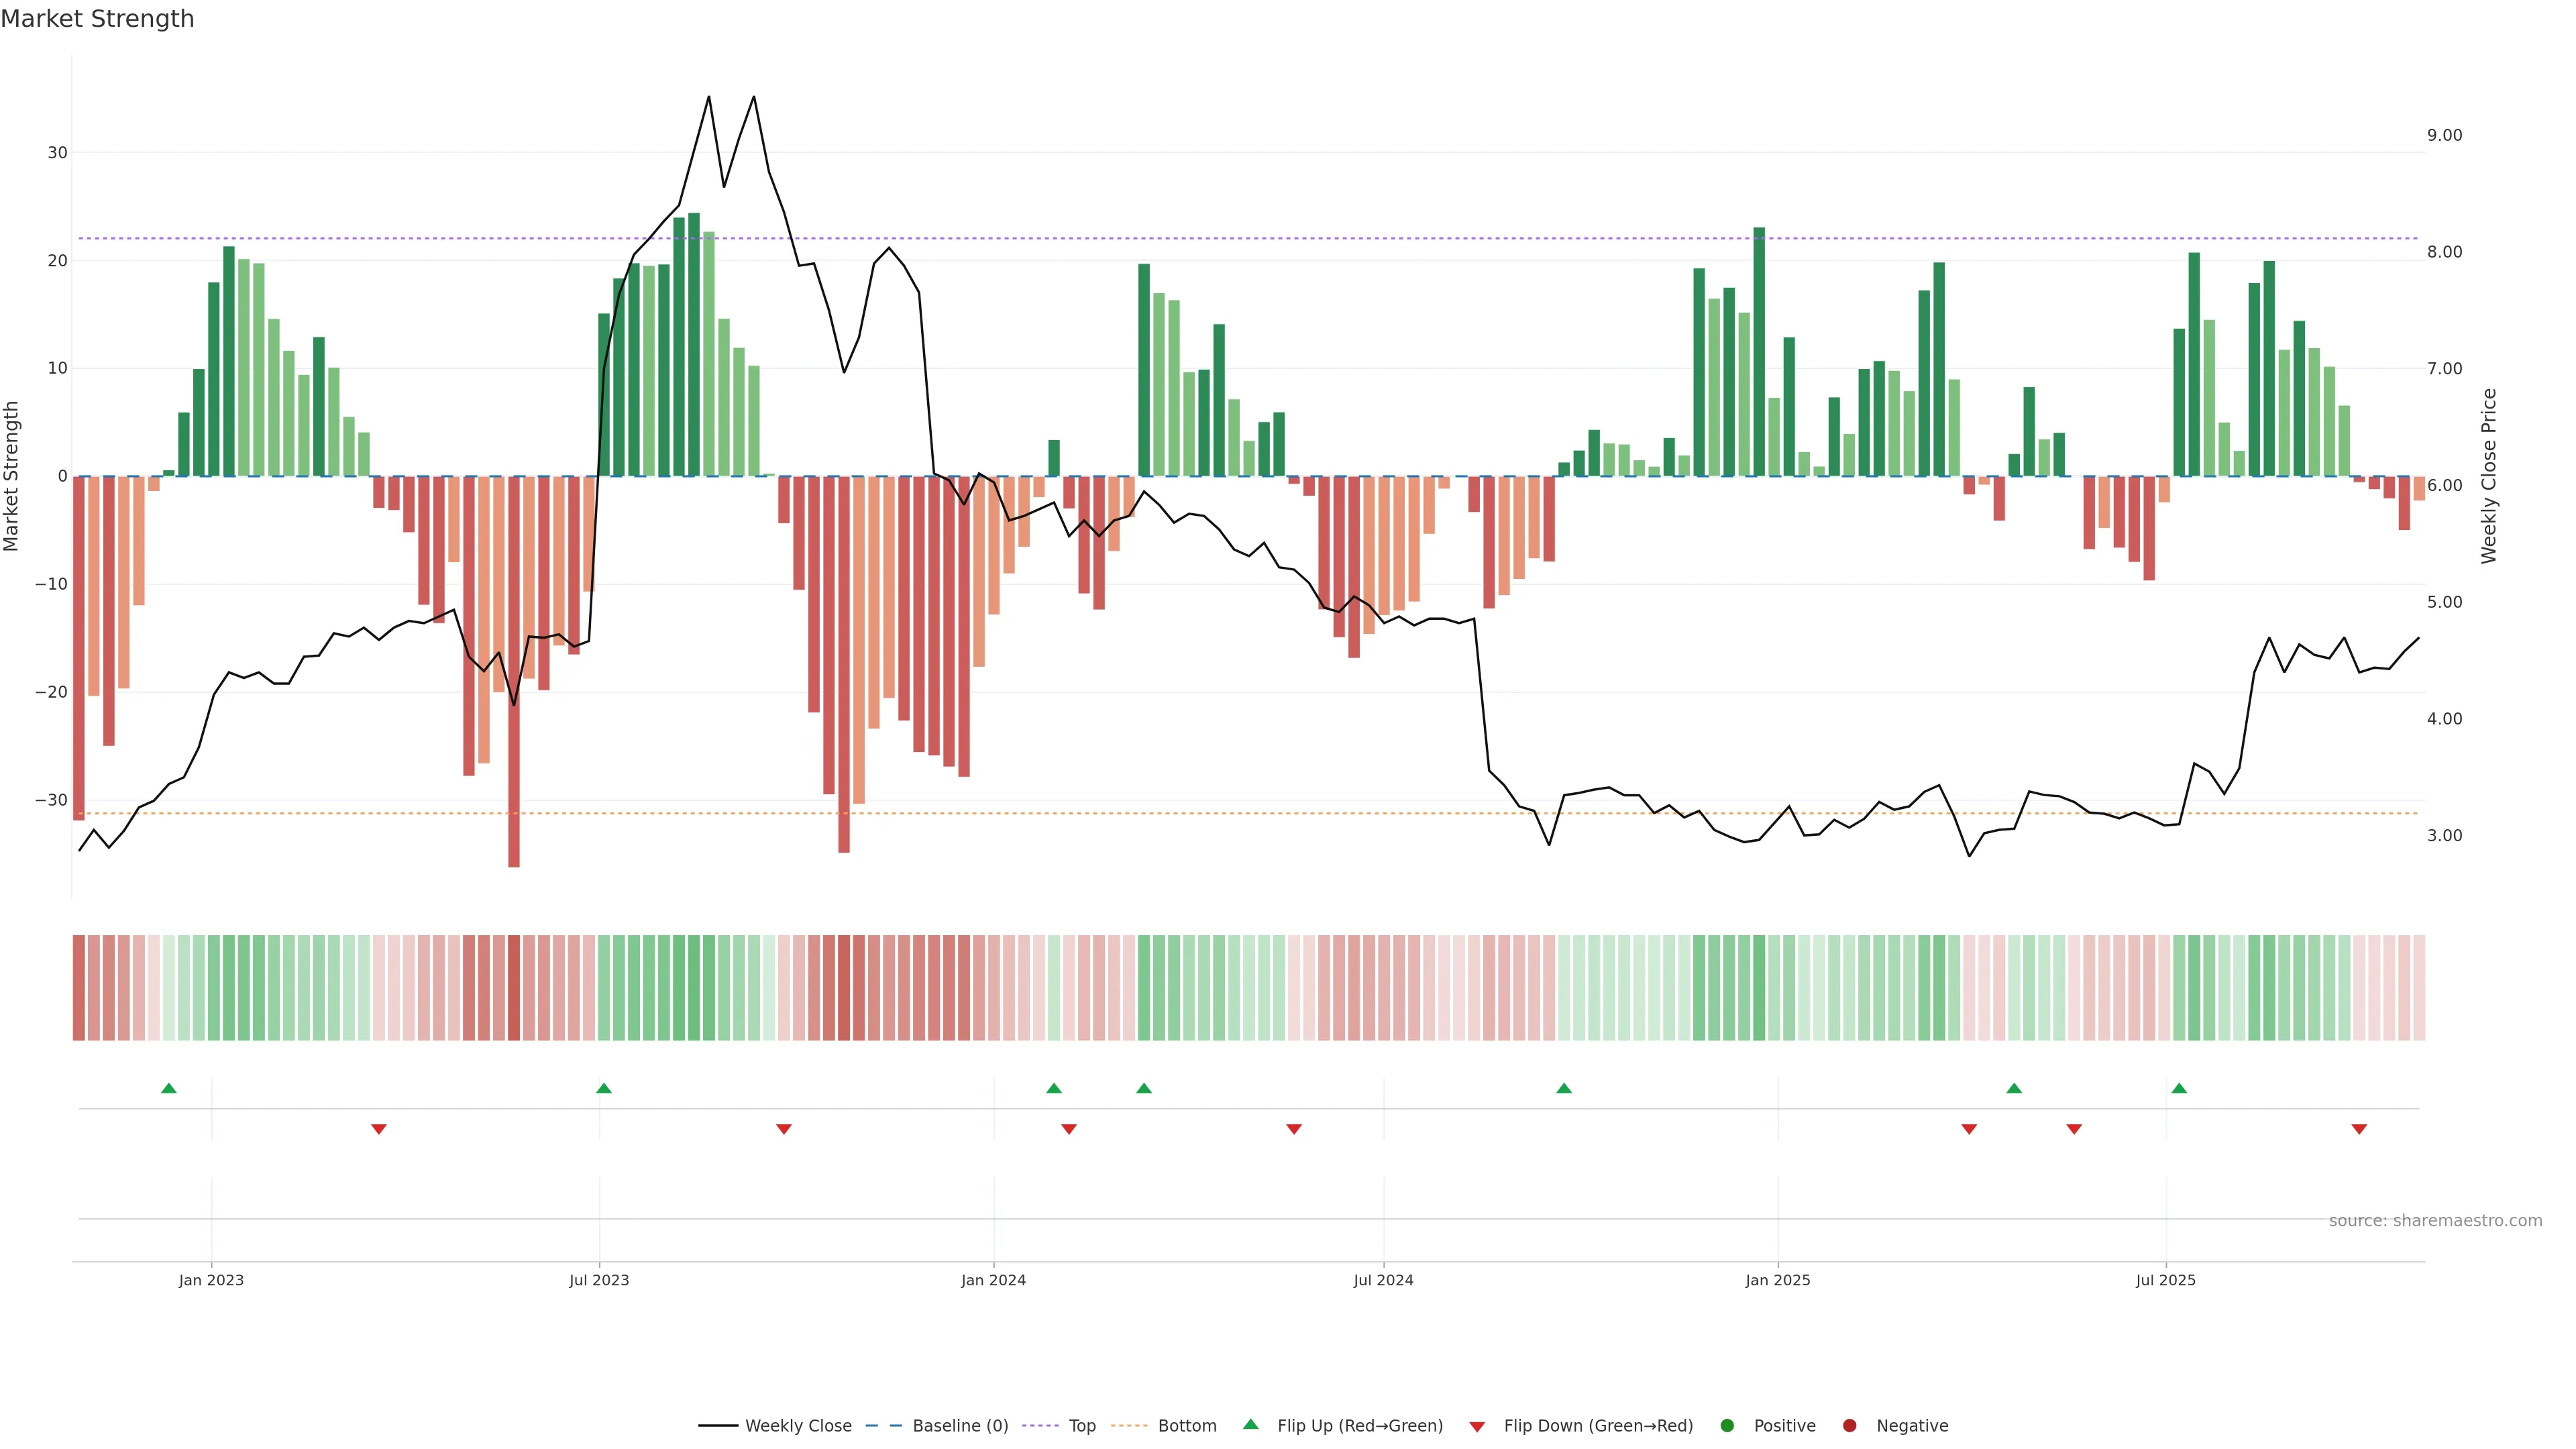Viewport: 2576px width, 1449px height.
Task: Click the first green flip-up marker near Jan 2023
Action: point(169,1088)
